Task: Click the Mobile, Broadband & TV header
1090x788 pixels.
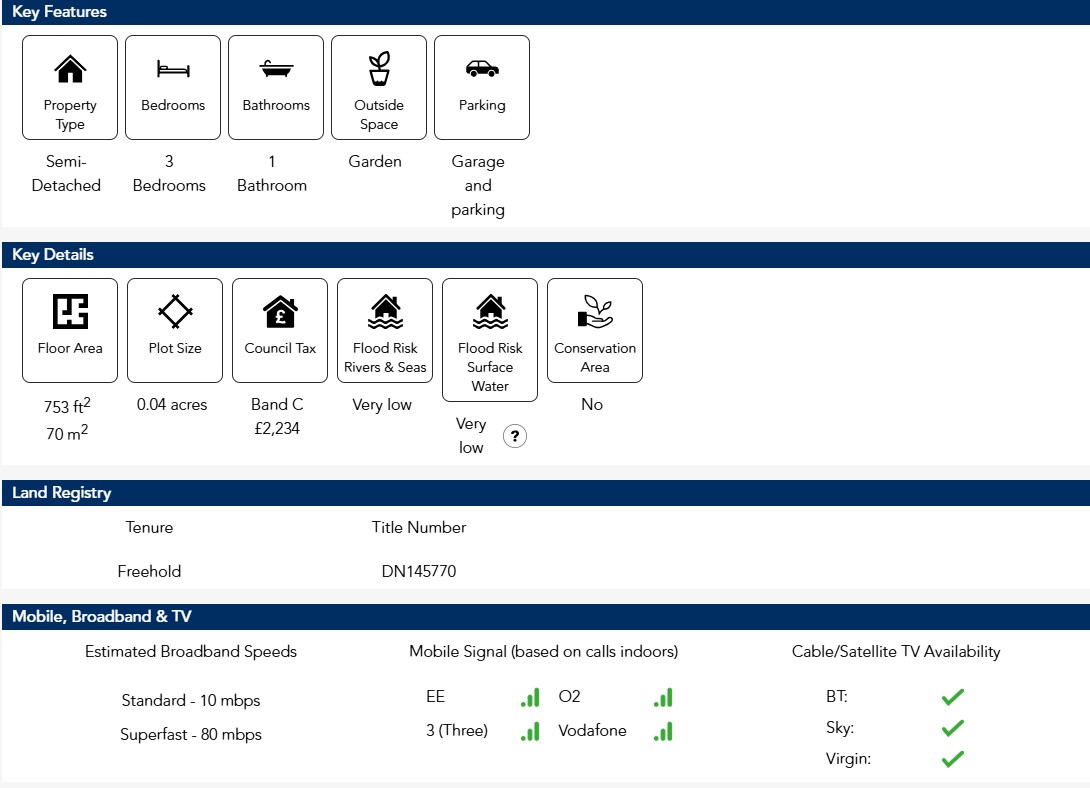Action: 101,617
